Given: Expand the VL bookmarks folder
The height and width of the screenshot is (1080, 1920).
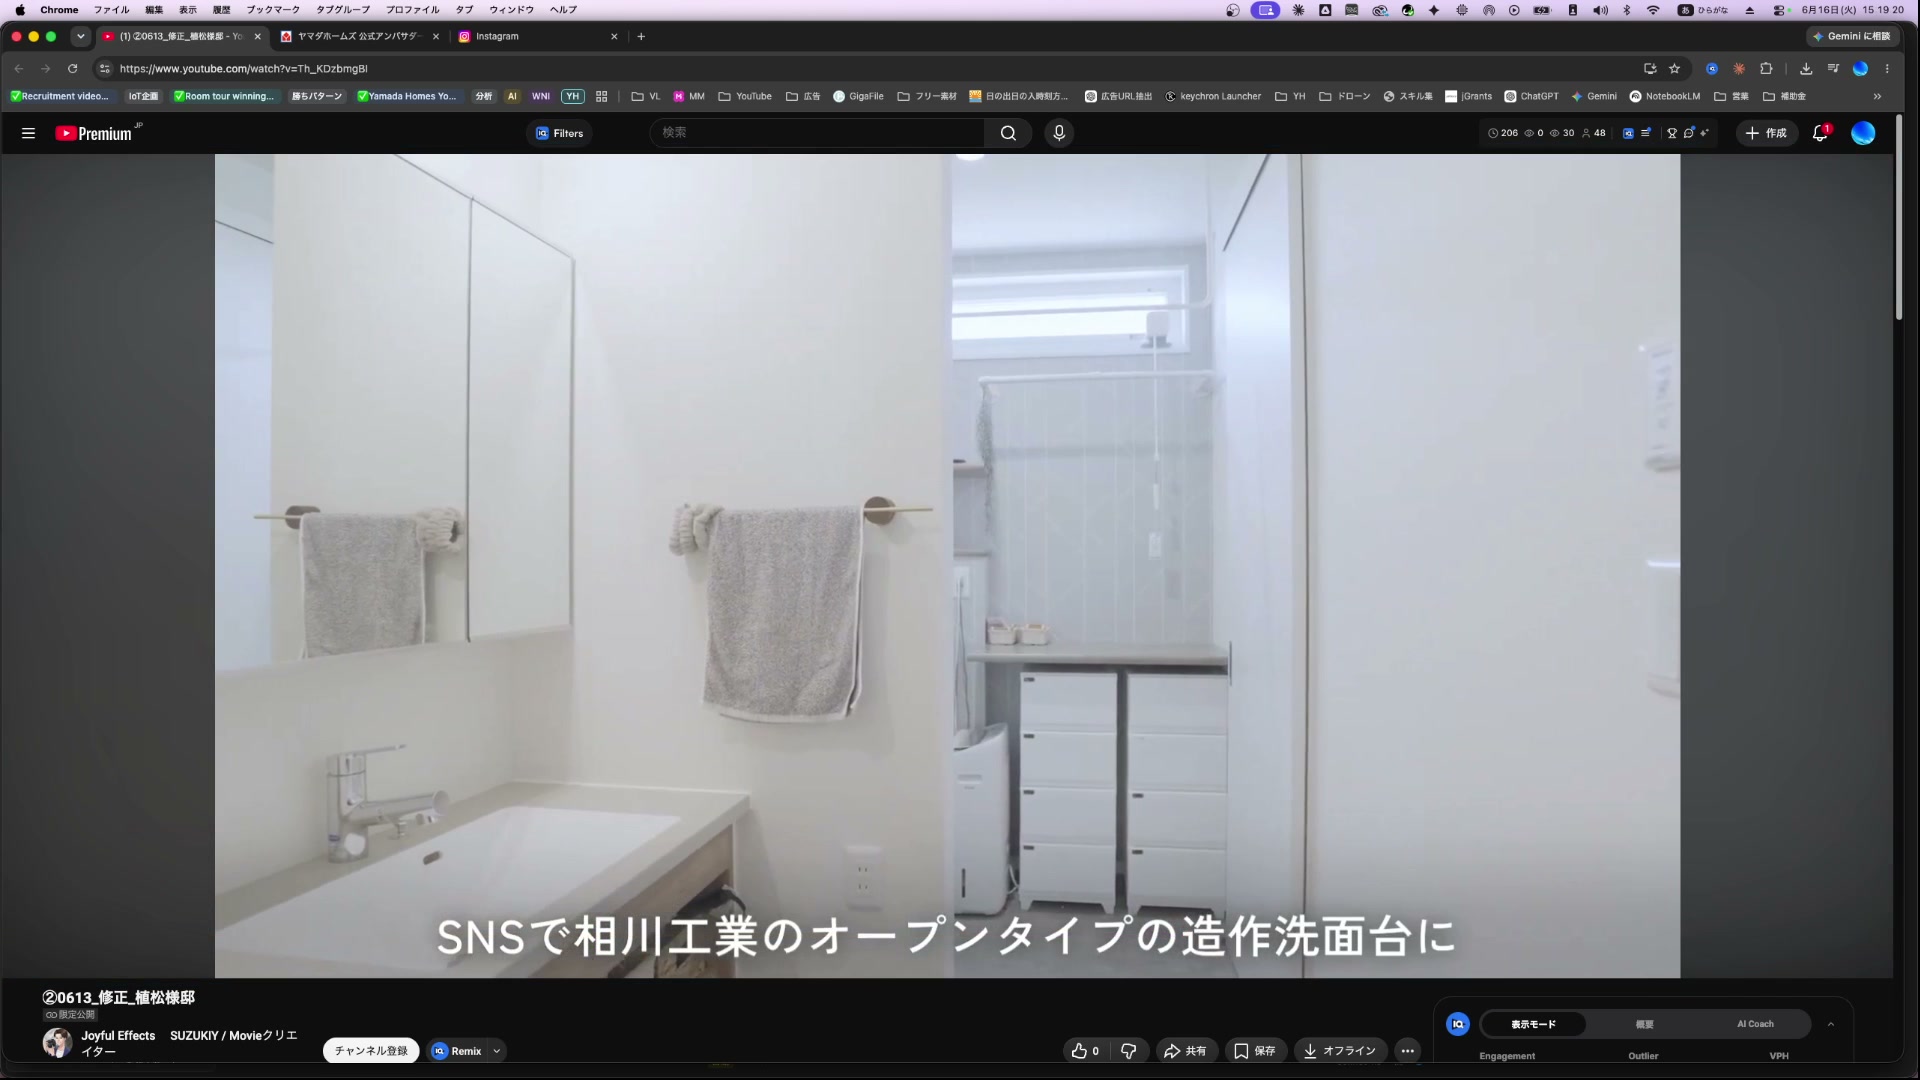Looking at the screenshot, I should pos(646,97).
